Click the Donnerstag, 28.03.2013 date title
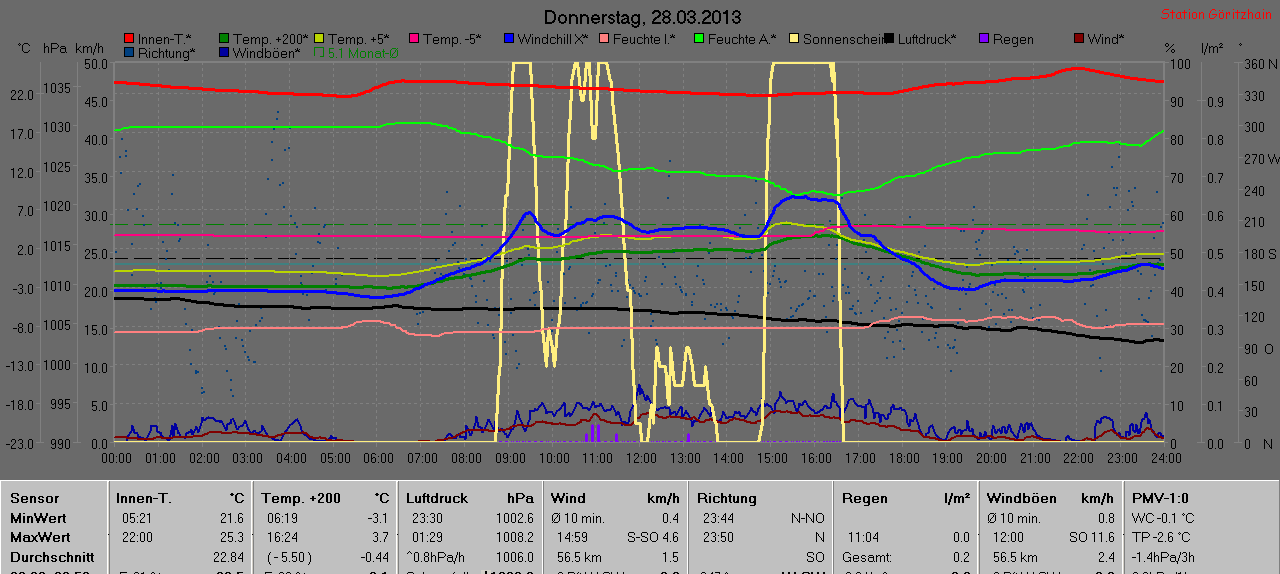The image size is (1280, 574). point(642,17)
